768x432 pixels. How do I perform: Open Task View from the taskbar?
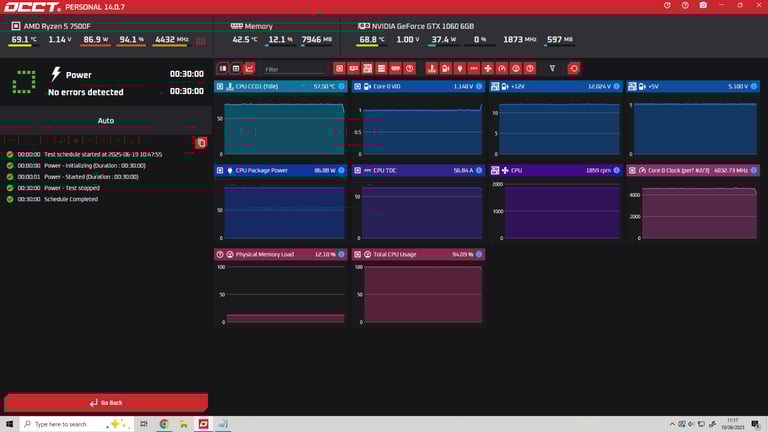click(x=144, y=424)
